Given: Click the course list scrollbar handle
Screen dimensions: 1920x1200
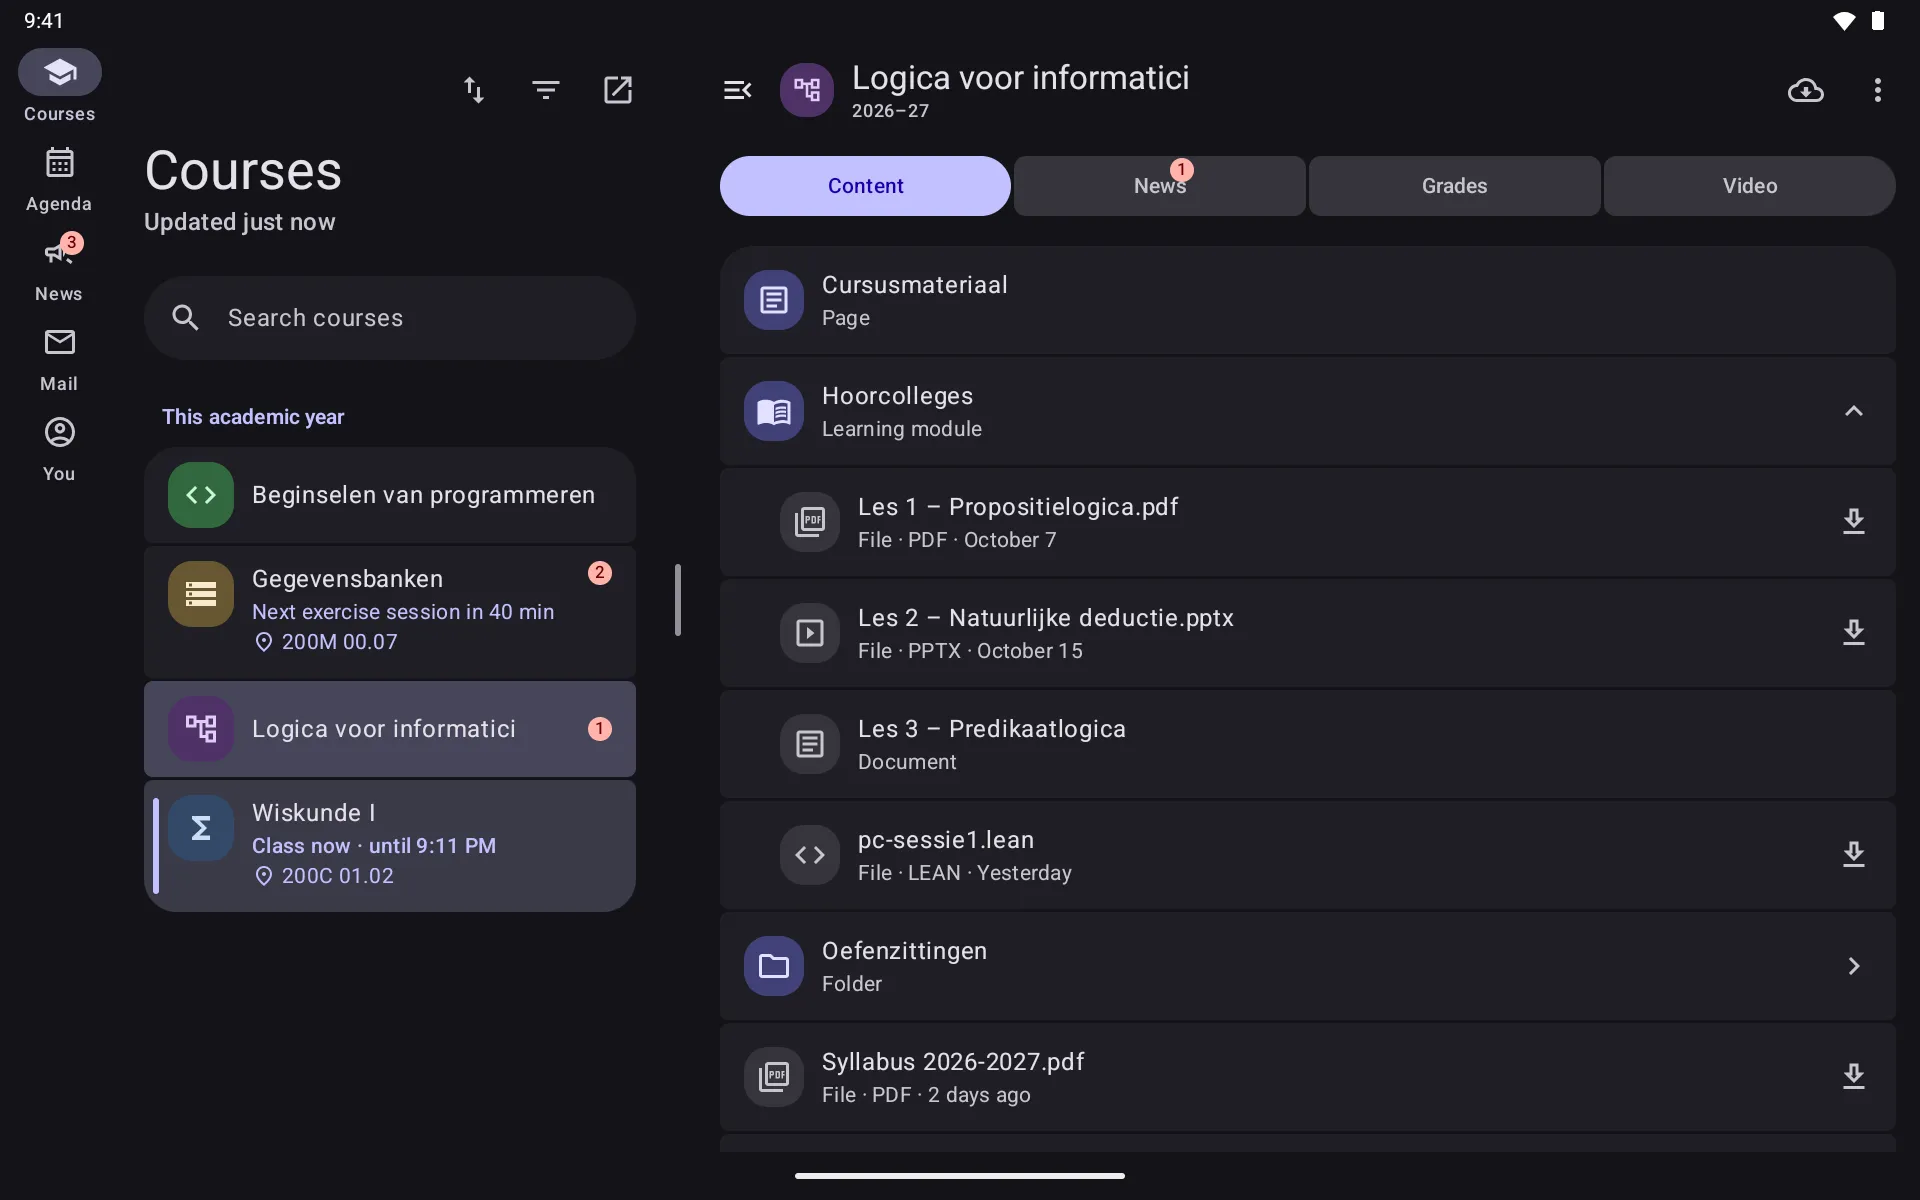Looking at the screenshot, I should coord(678,600).
